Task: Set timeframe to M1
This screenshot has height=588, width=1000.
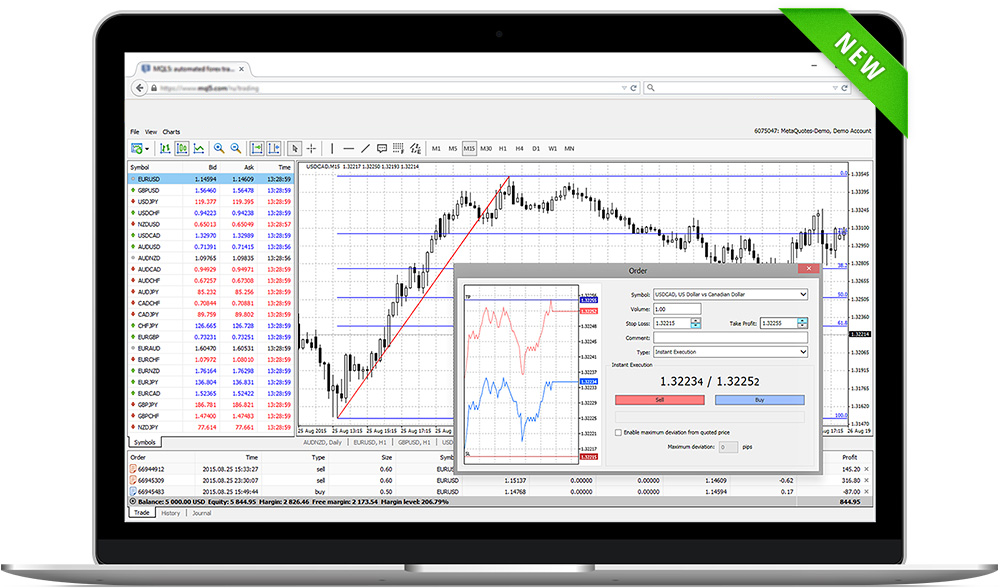Action: pyautogui.click(x=436, y=149)
